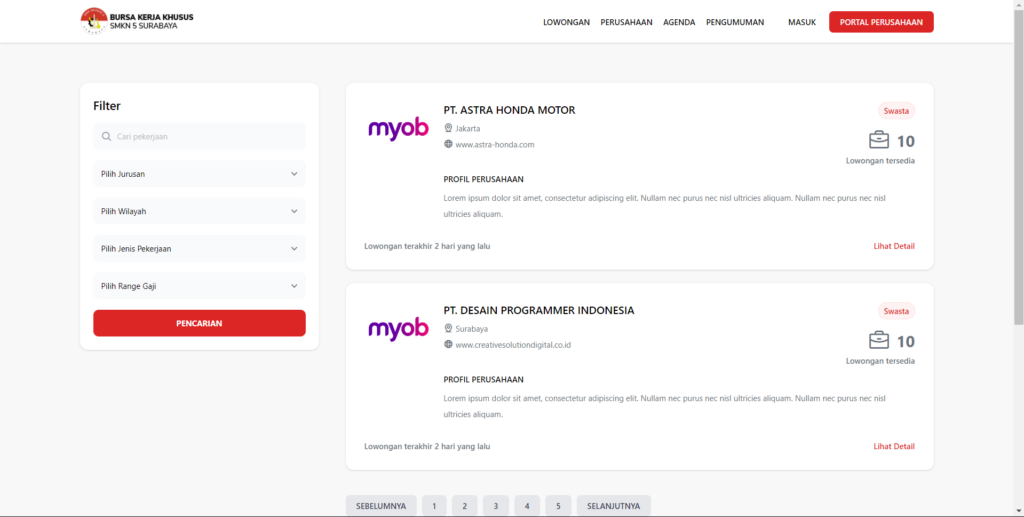Click the globe icon beside www.astra-honda.com
1024x517 pixels.
pos(448,144)
